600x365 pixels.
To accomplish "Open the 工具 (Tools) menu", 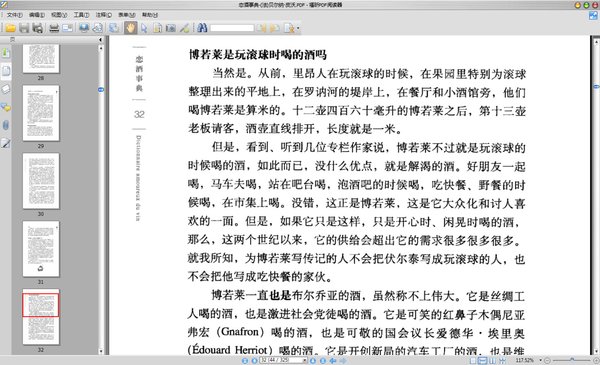I will pos(81,15).
